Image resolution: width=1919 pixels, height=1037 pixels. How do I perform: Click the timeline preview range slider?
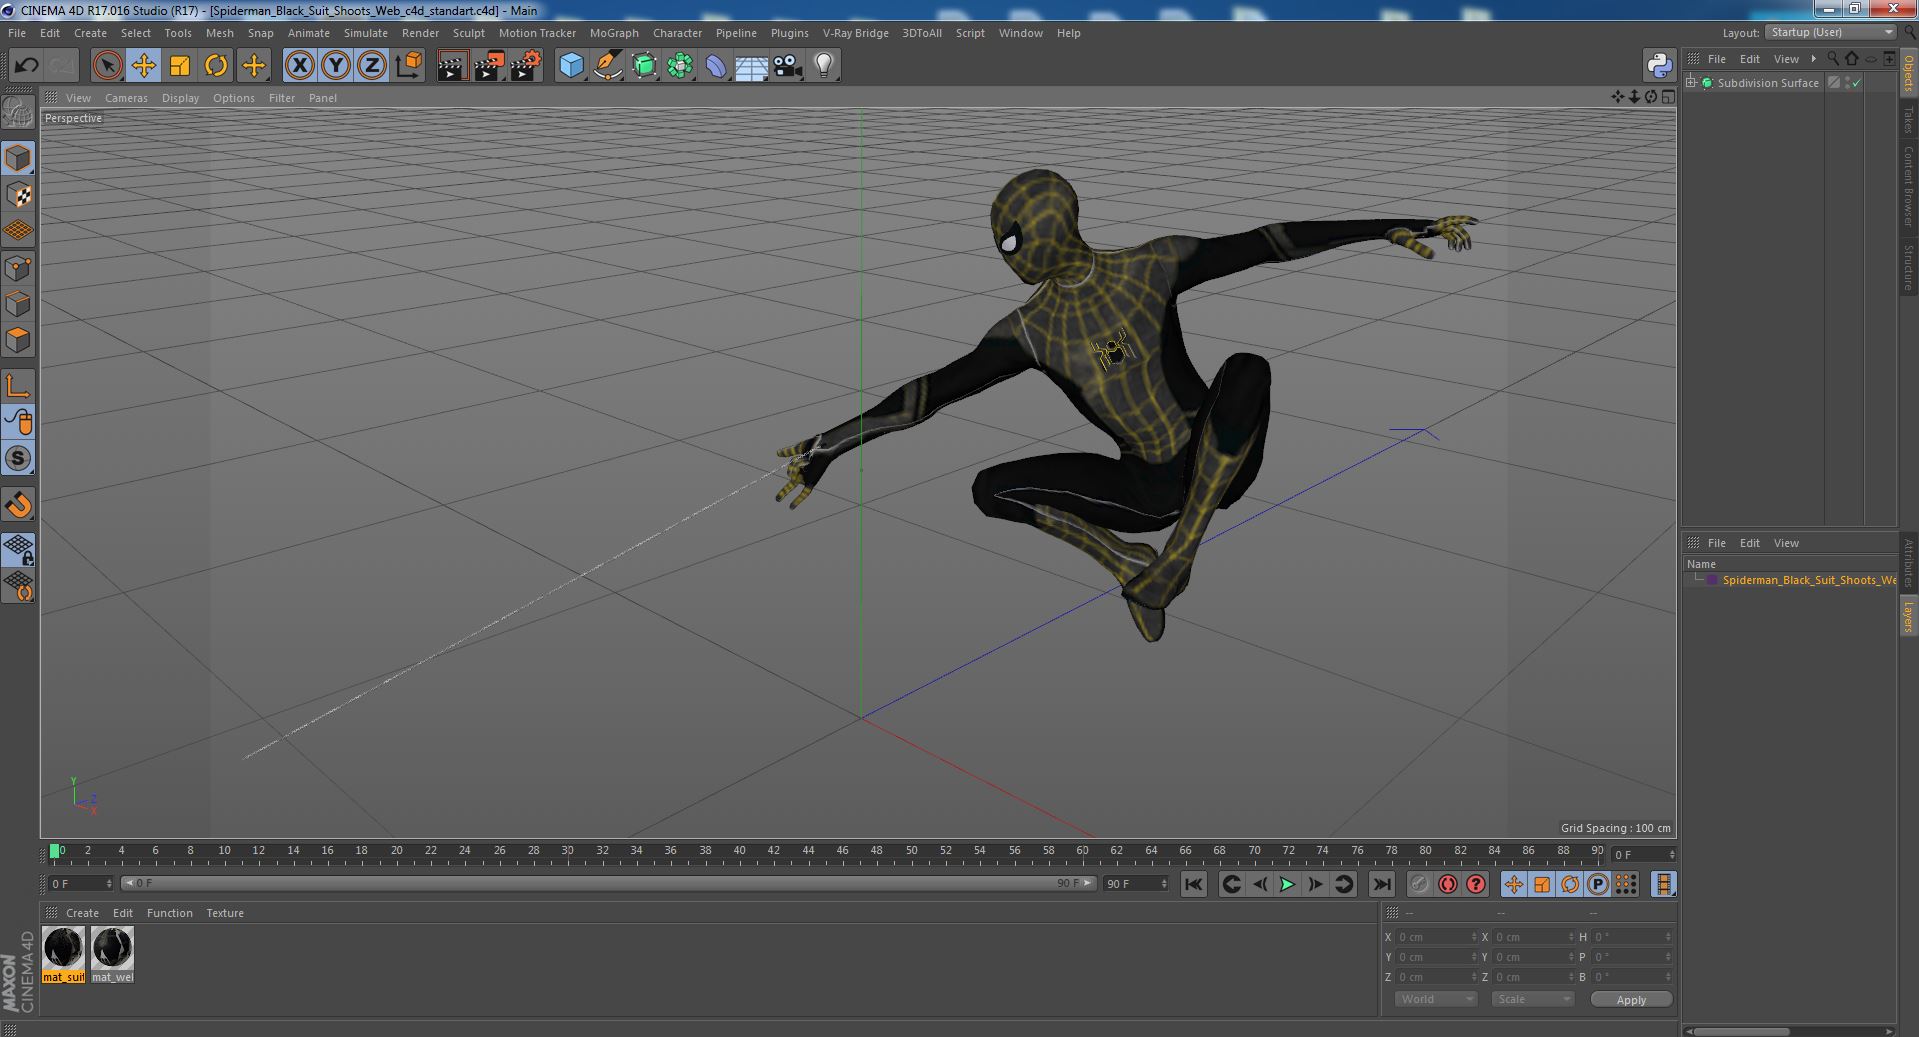pos(608,884)
